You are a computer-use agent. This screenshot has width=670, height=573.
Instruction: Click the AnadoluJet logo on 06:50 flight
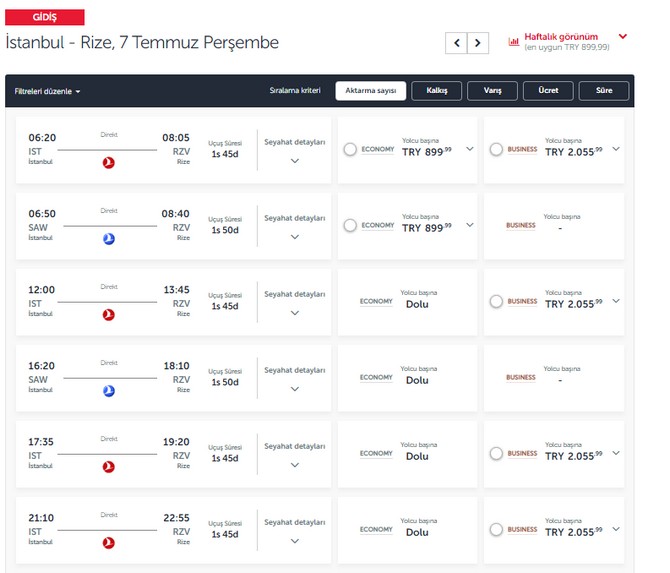[109, 238]
